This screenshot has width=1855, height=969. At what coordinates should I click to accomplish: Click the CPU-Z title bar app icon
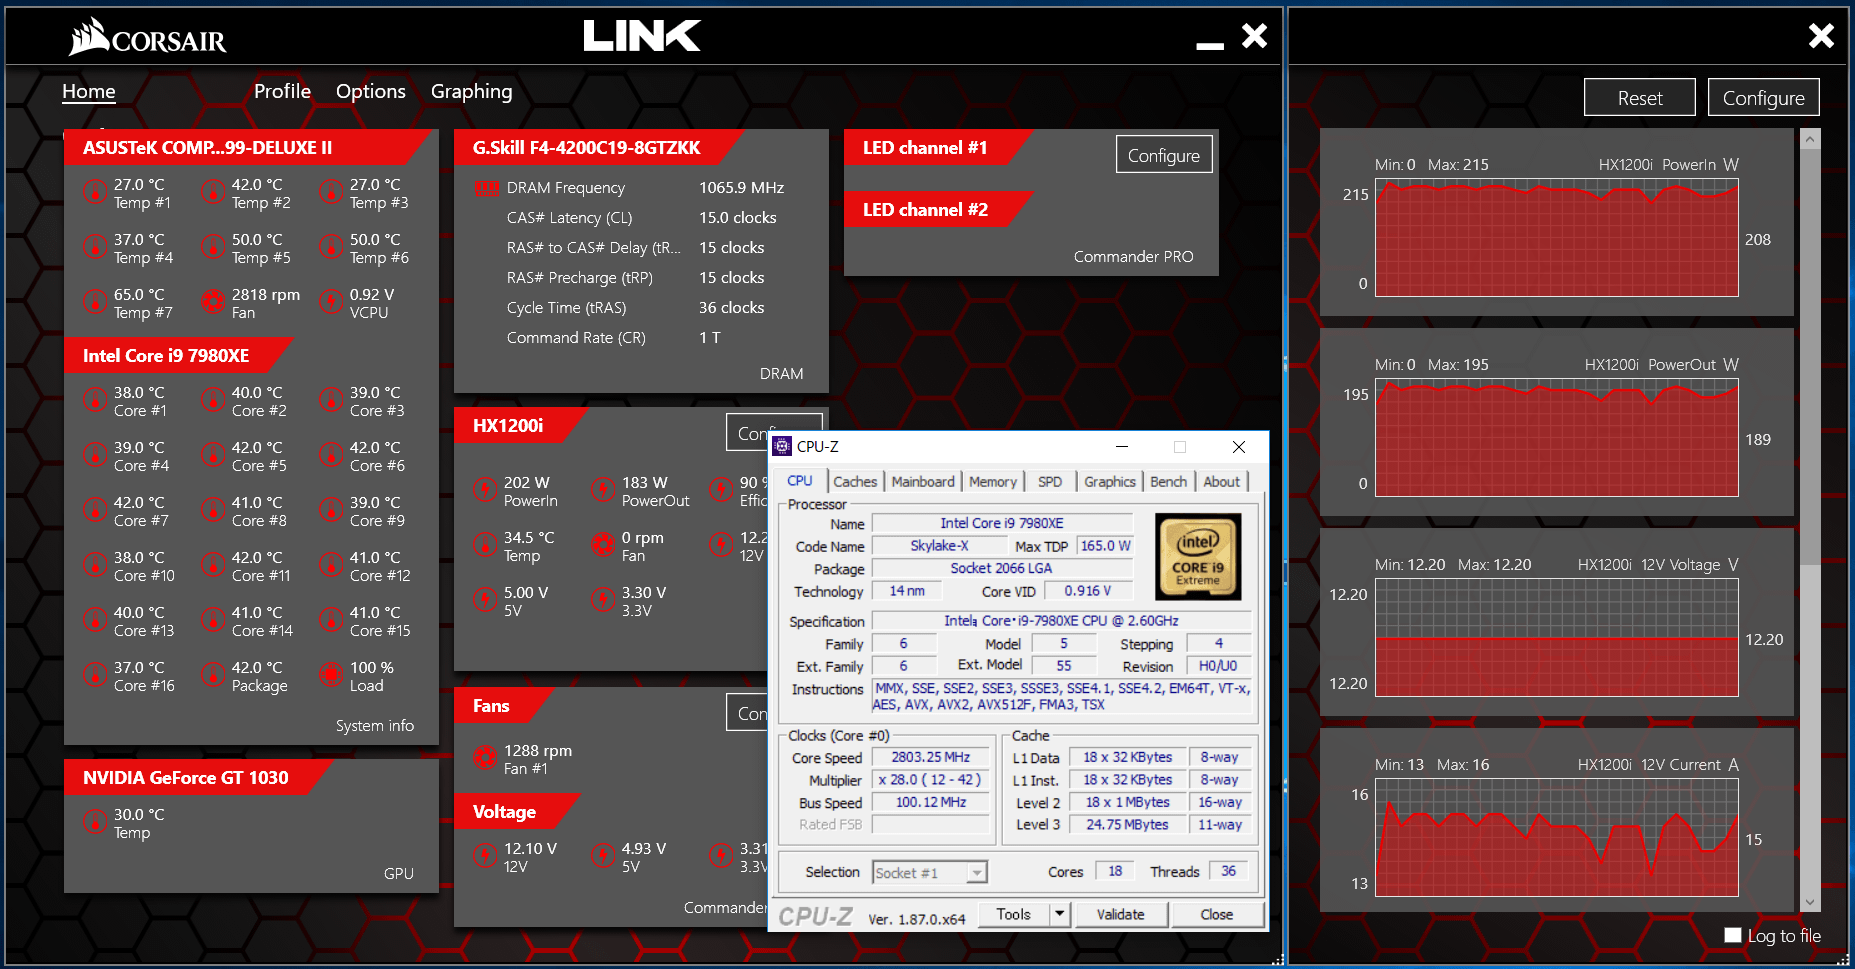pos(782,446)
